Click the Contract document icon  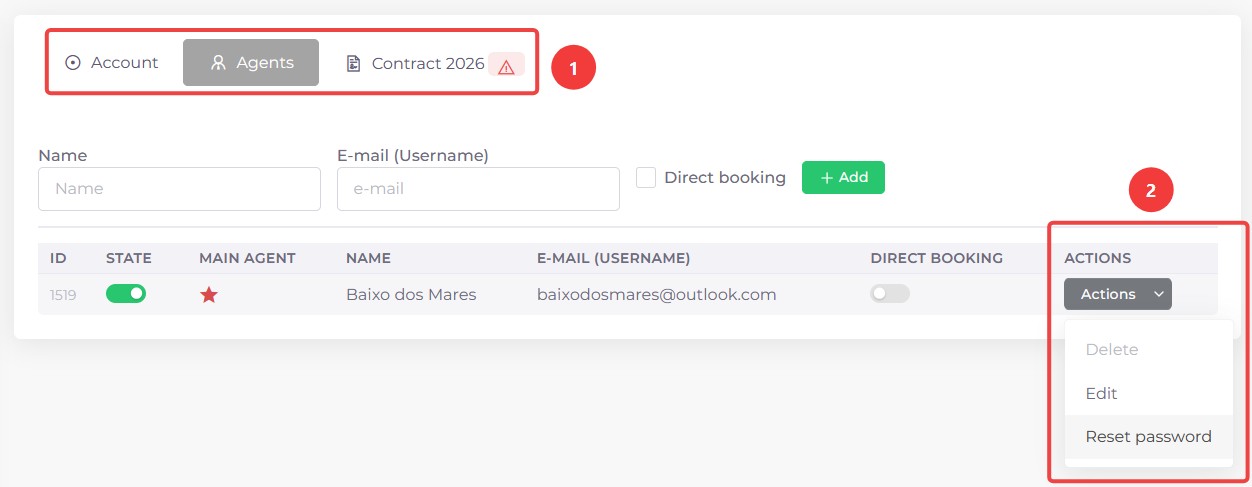(353, 64)
